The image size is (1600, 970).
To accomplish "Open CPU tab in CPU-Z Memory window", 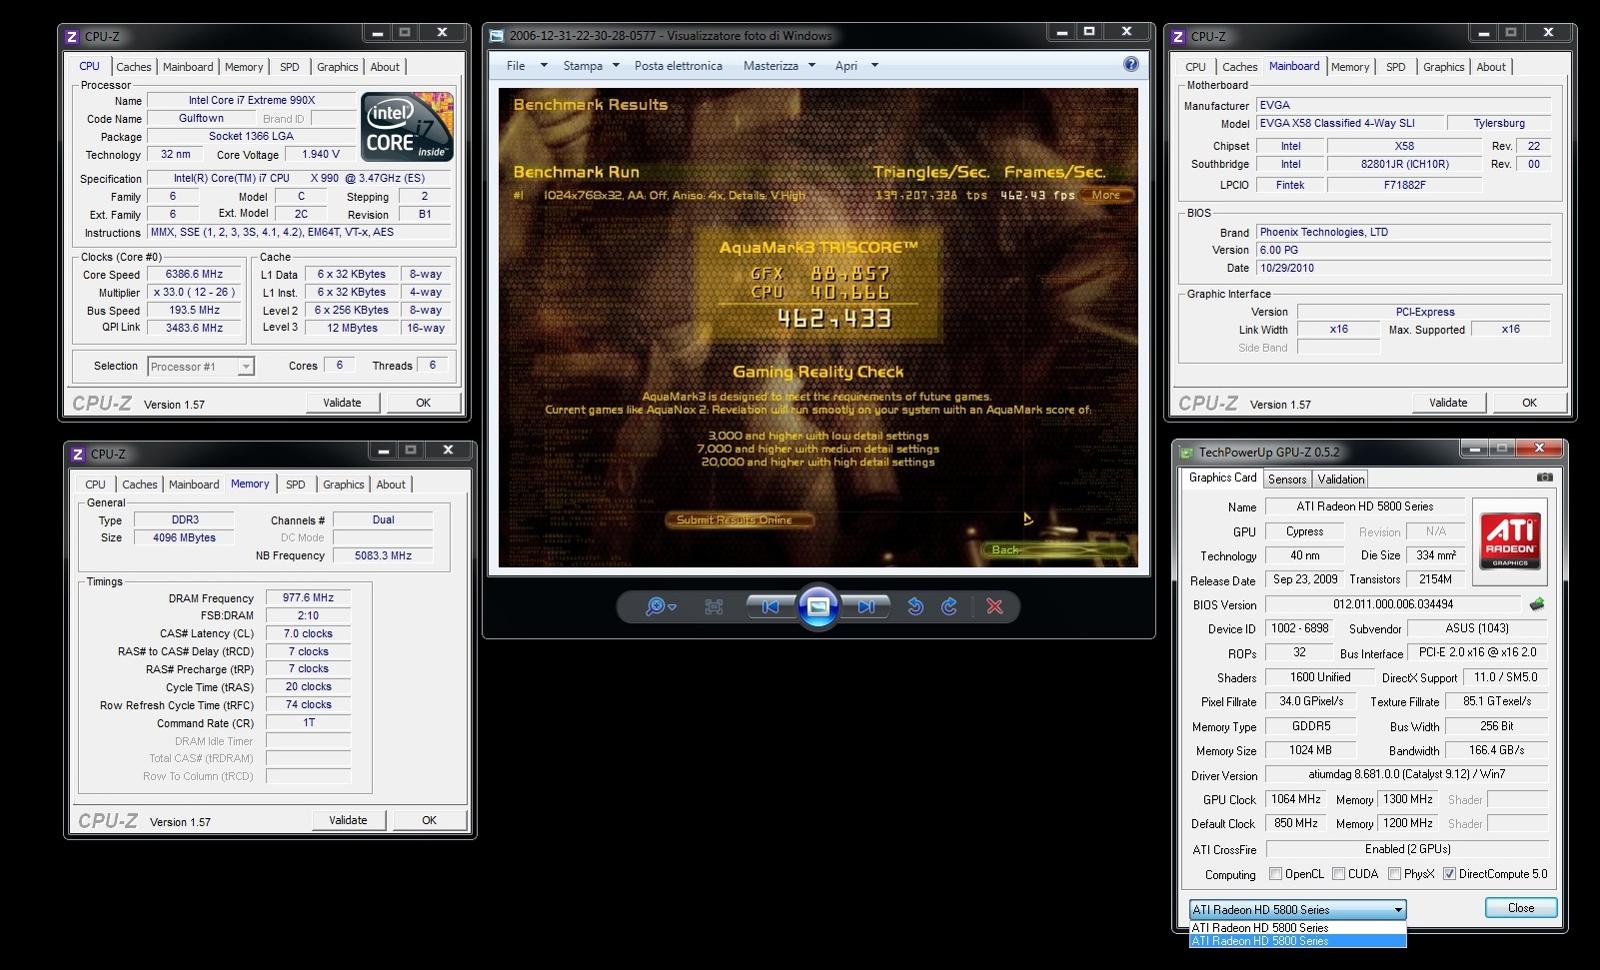I will pos(95,484).
